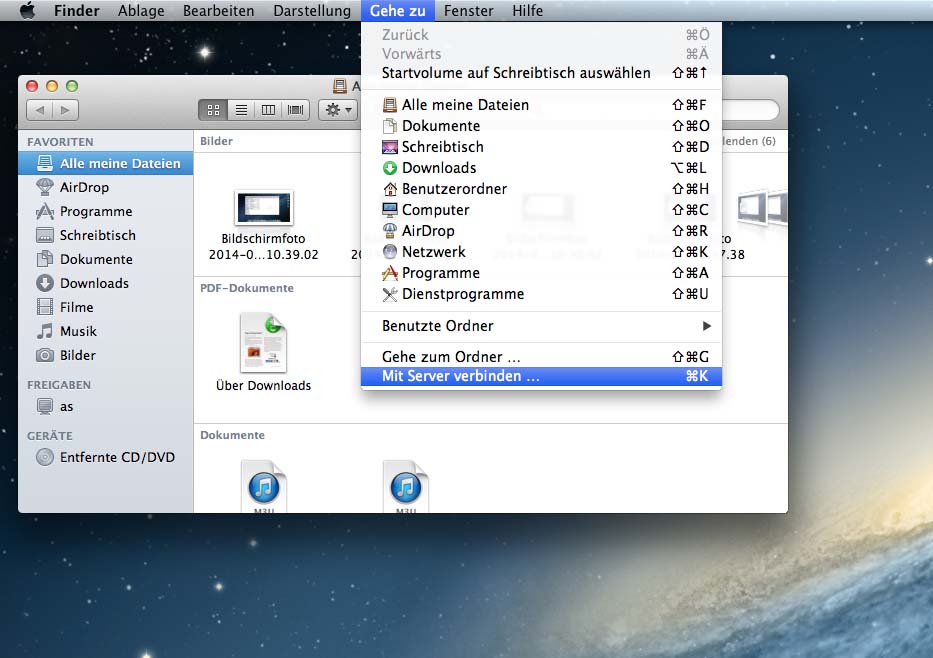Viewport: 933px width, 658px height.
Task: Switch to column view mode
Action: [268, 110]
